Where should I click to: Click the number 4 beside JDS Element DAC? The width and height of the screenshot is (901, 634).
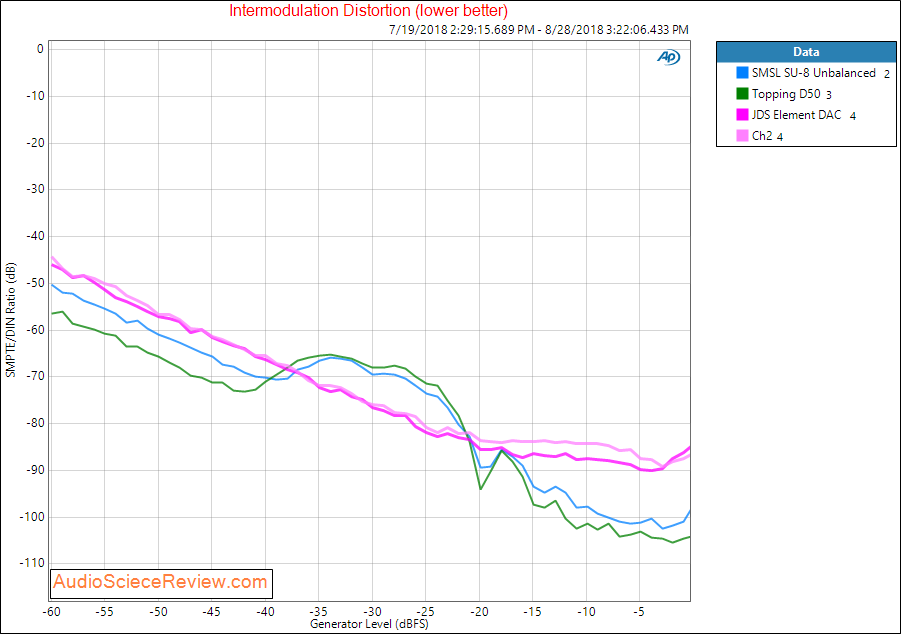pos(853,116)
